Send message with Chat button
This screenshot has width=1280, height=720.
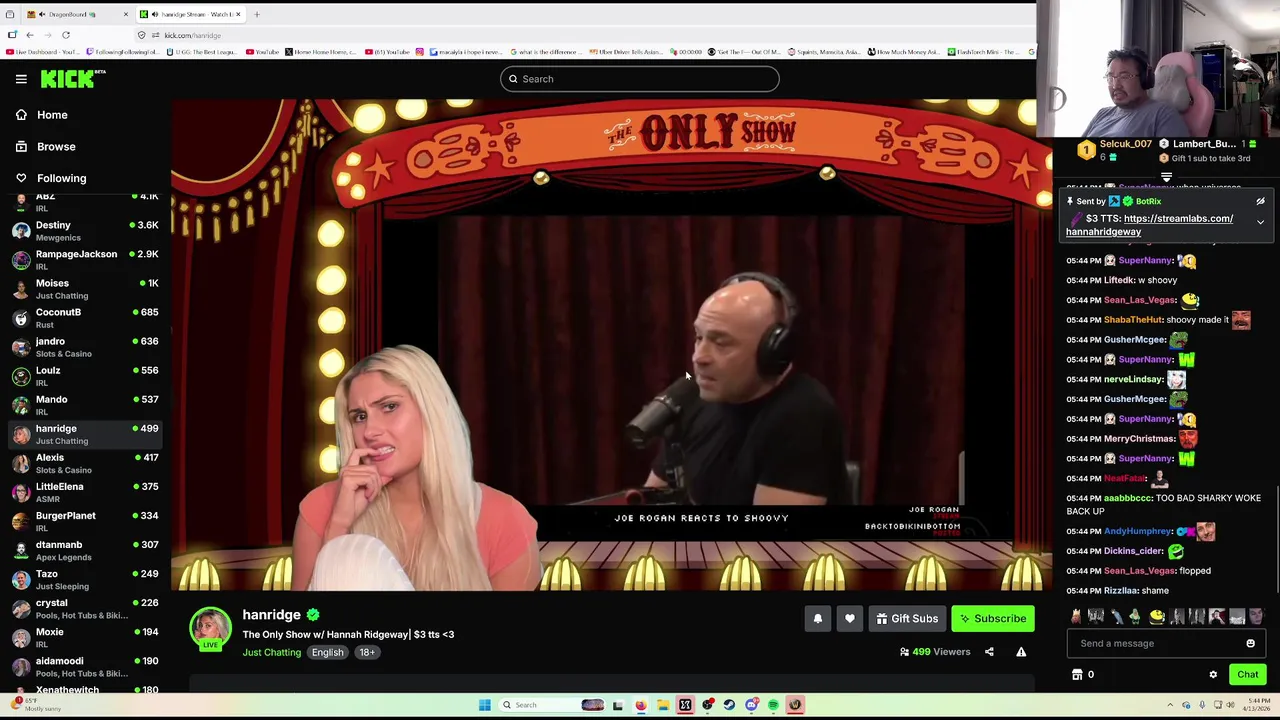point(1247,675)
